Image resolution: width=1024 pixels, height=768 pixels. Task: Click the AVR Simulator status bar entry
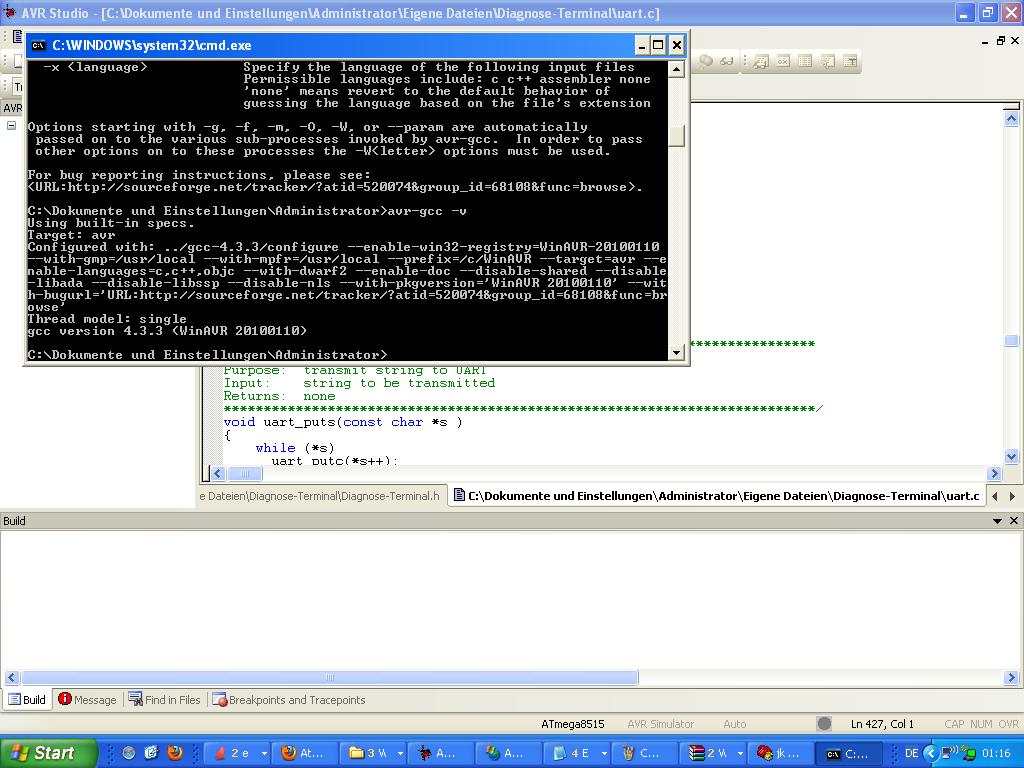[x=660, y=724]
